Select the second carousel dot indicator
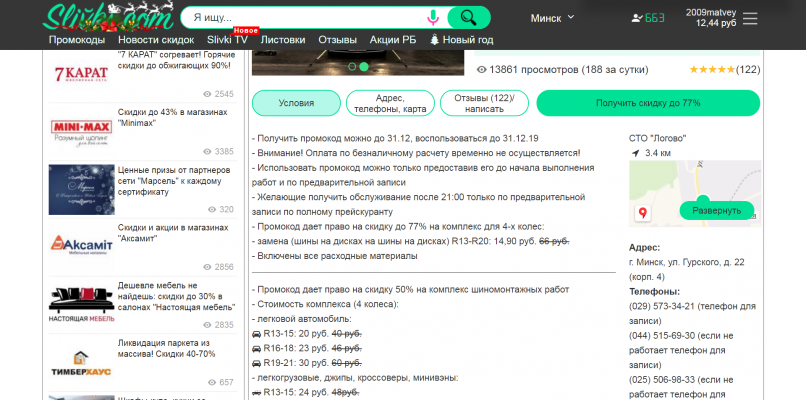This screenshot has width=806, height=400. pos(364,66)
